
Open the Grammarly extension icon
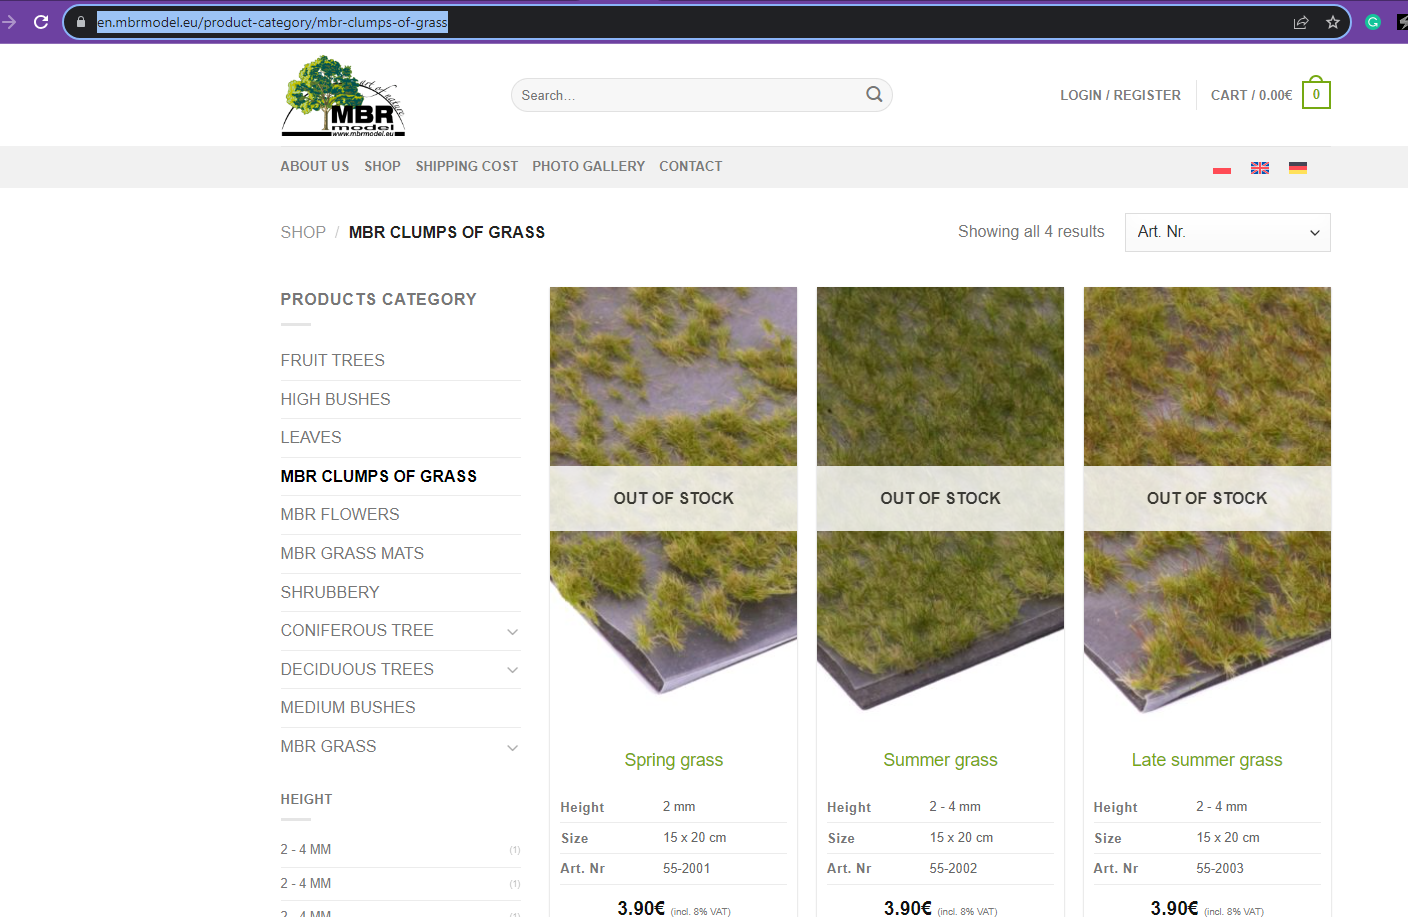[x=1373, y=22]
